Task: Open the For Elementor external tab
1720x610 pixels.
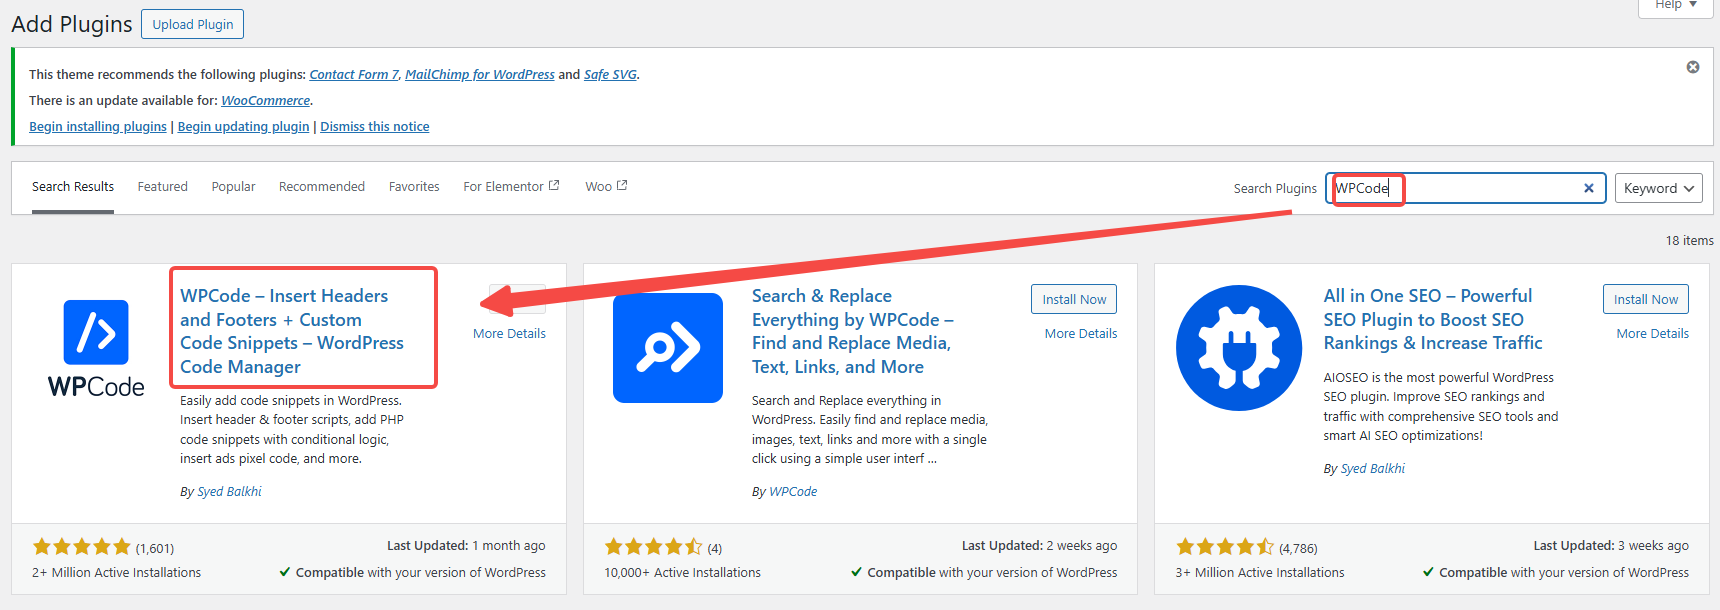Action: (511, 187)
